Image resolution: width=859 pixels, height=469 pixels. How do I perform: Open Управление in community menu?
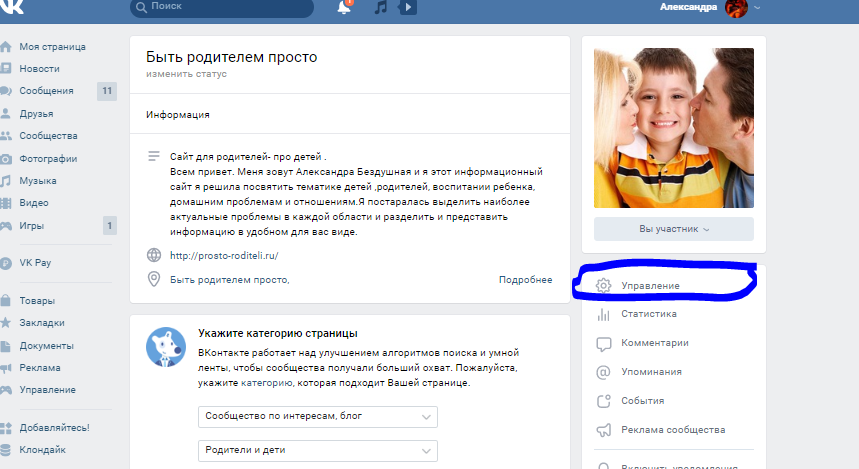650,286
